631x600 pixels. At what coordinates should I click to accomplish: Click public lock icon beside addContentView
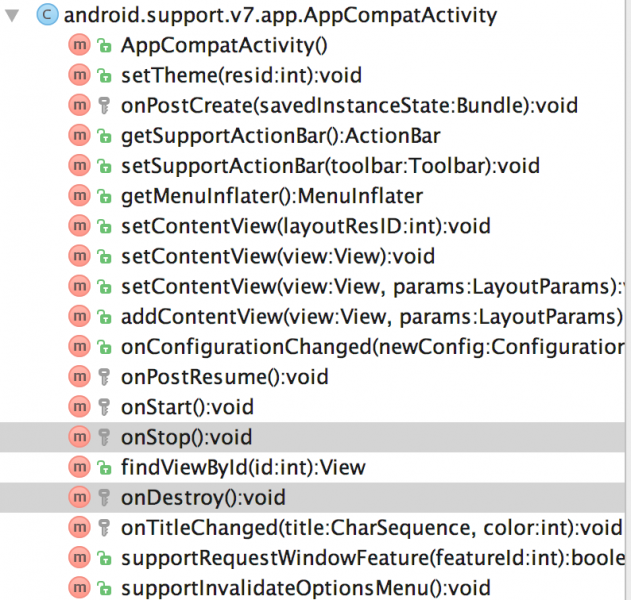104,317
